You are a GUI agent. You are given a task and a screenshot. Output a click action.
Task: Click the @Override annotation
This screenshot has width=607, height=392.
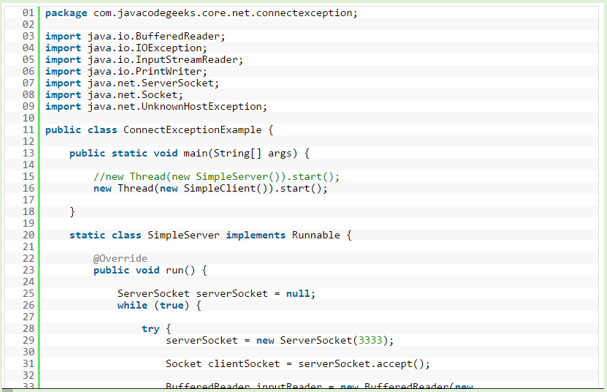pos(120,258)
